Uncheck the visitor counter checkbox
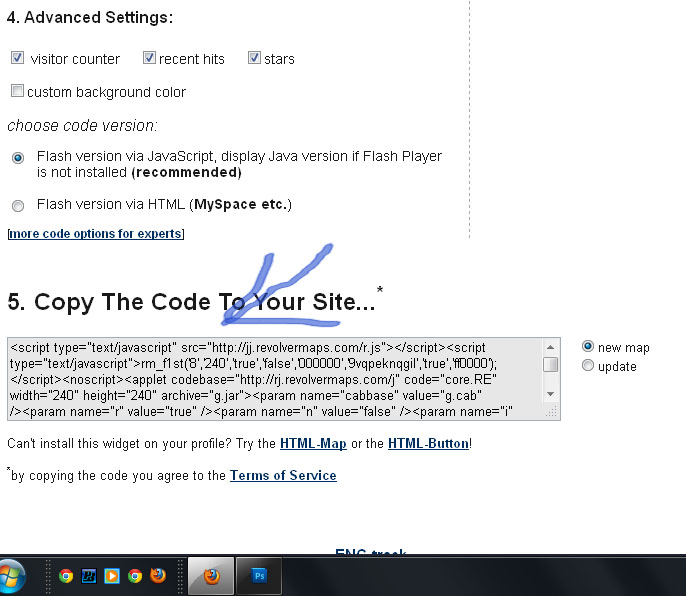Screen dimensions: 686x596 (x=18, y=58)
